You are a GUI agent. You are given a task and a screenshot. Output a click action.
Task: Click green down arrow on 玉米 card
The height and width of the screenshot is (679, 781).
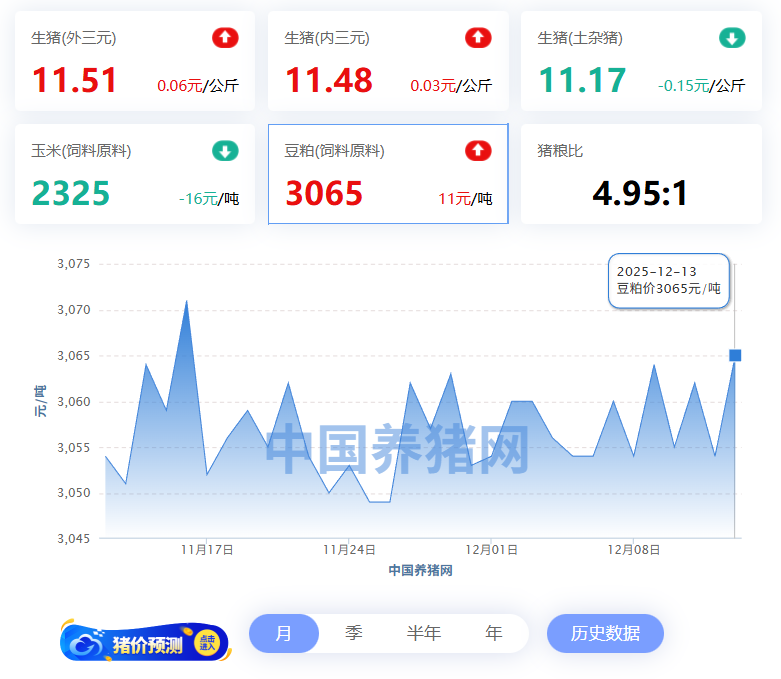point(225,151)
